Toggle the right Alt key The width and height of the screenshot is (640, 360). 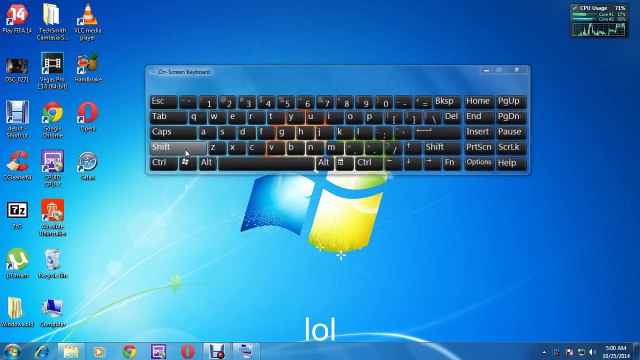324,163
